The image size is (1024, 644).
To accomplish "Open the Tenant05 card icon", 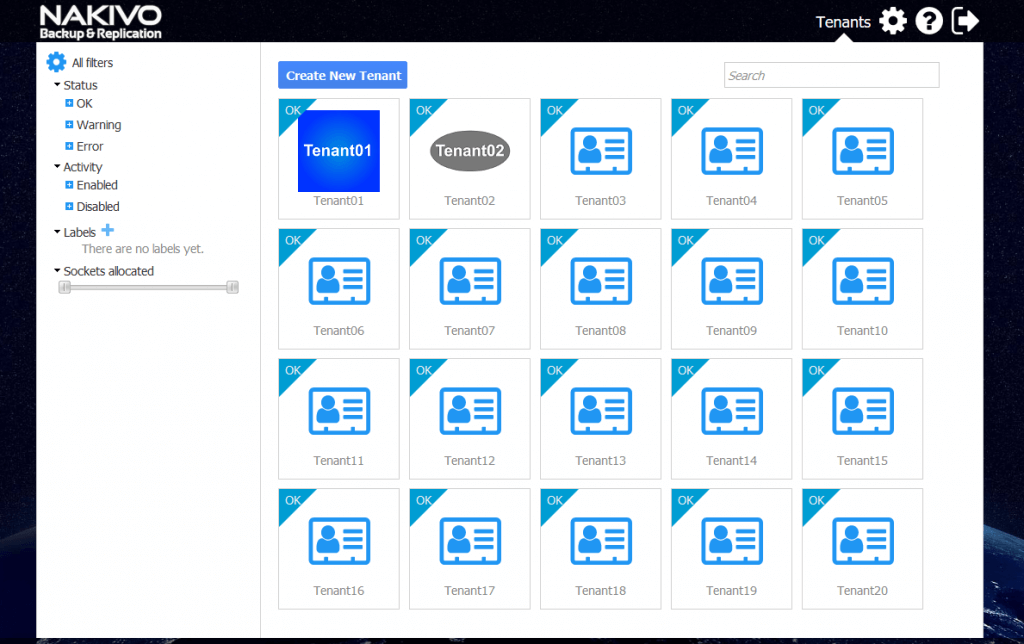I will click(863, 151).
